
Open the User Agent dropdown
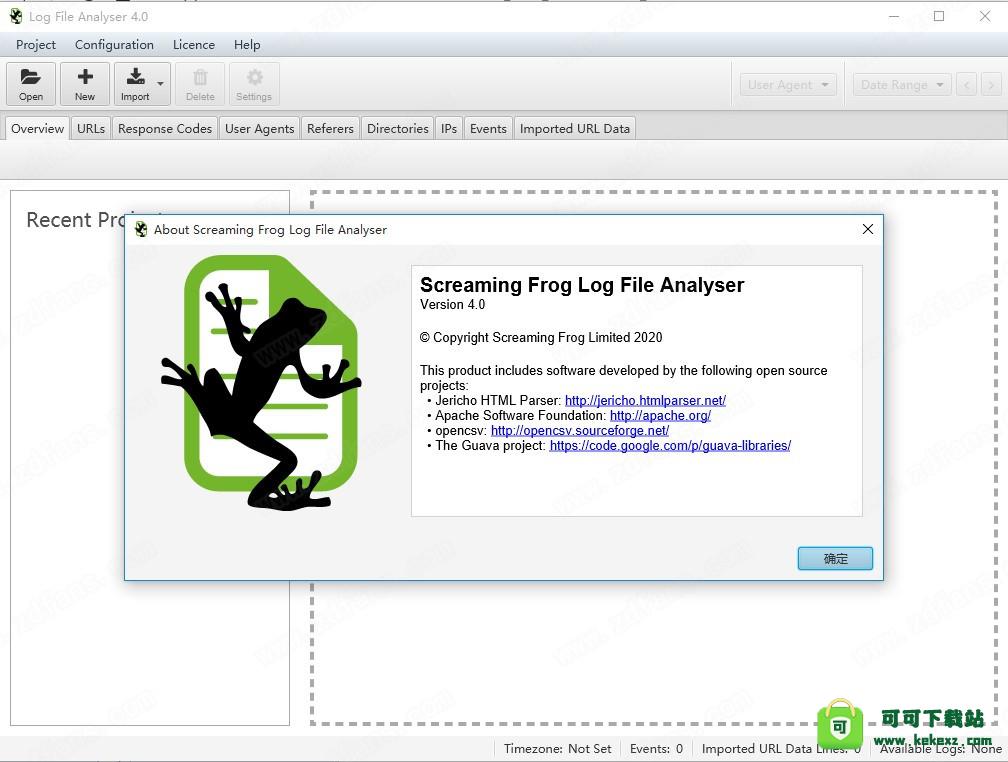788,85
